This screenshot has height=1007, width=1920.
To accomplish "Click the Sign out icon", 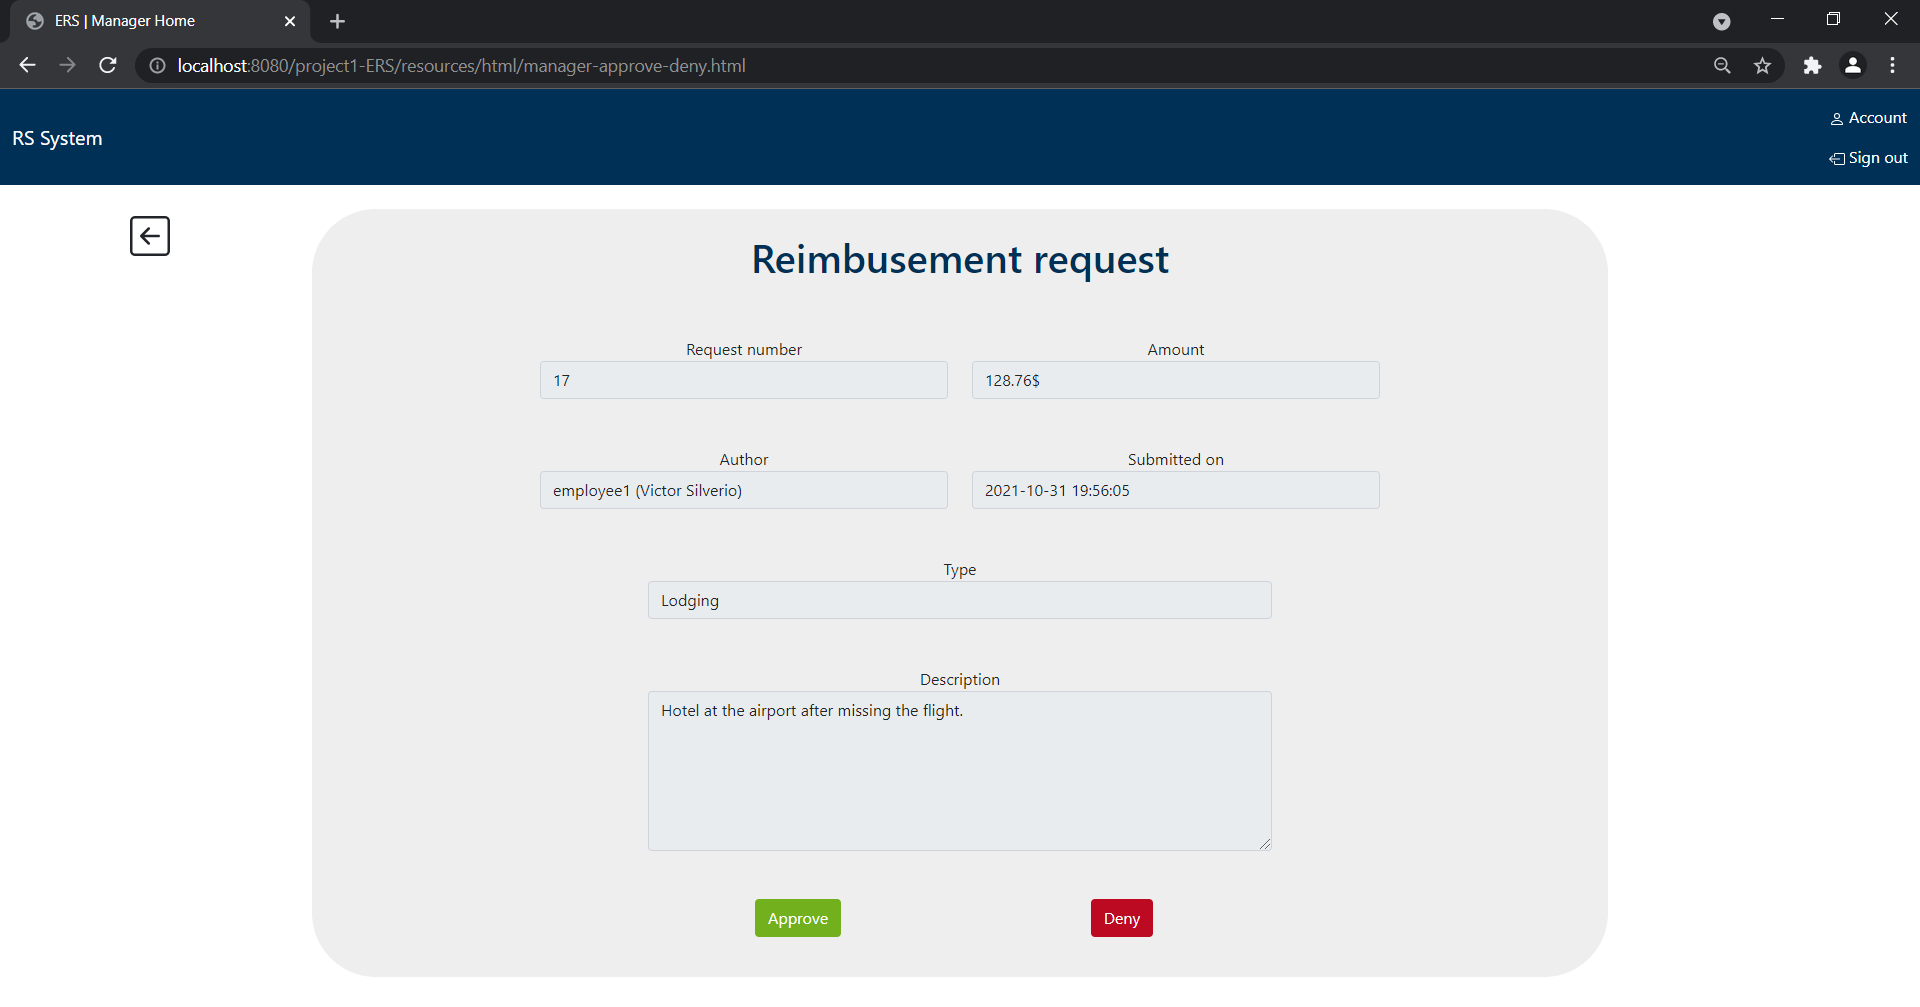I will tap(1838, 158).
